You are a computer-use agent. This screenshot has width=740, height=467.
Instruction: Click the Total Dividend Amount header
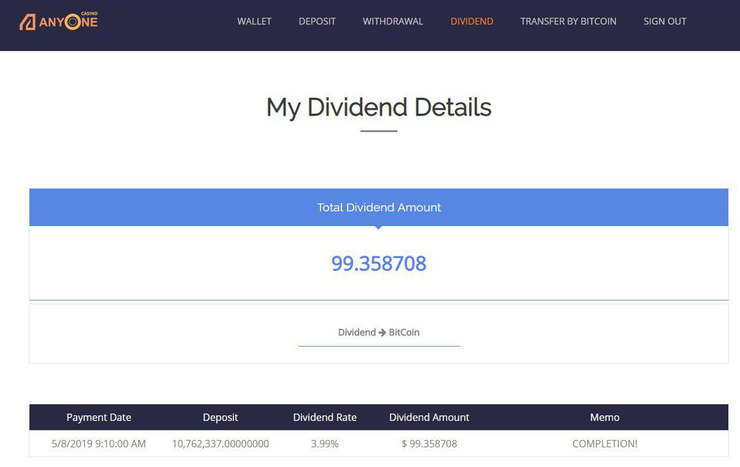[x=378, y=208]
